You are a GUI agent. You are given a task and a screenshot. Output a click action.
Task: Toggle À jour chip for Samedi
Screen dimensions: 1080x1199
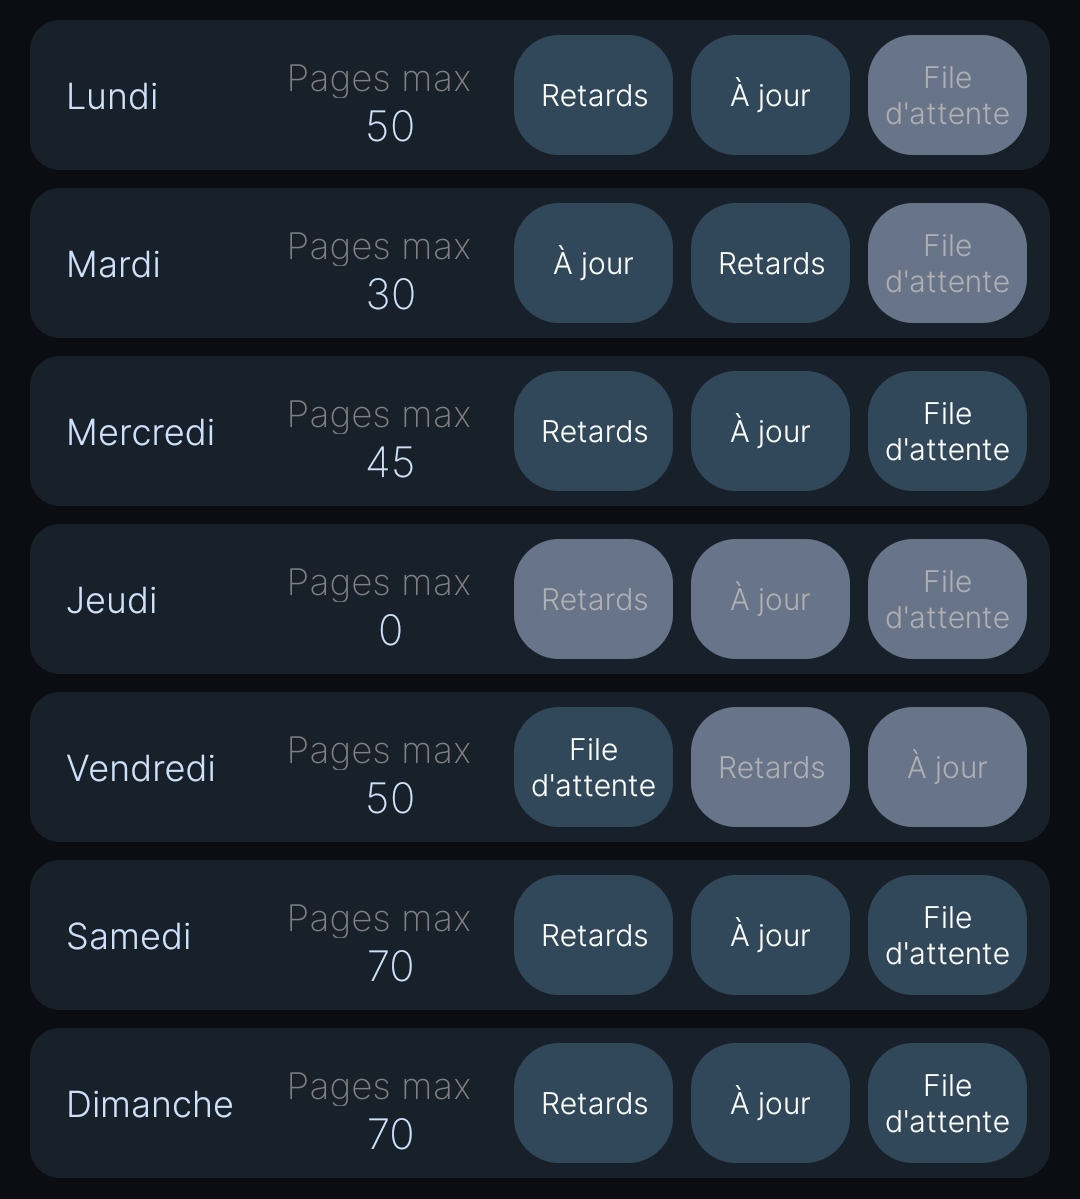click(770, 935)
